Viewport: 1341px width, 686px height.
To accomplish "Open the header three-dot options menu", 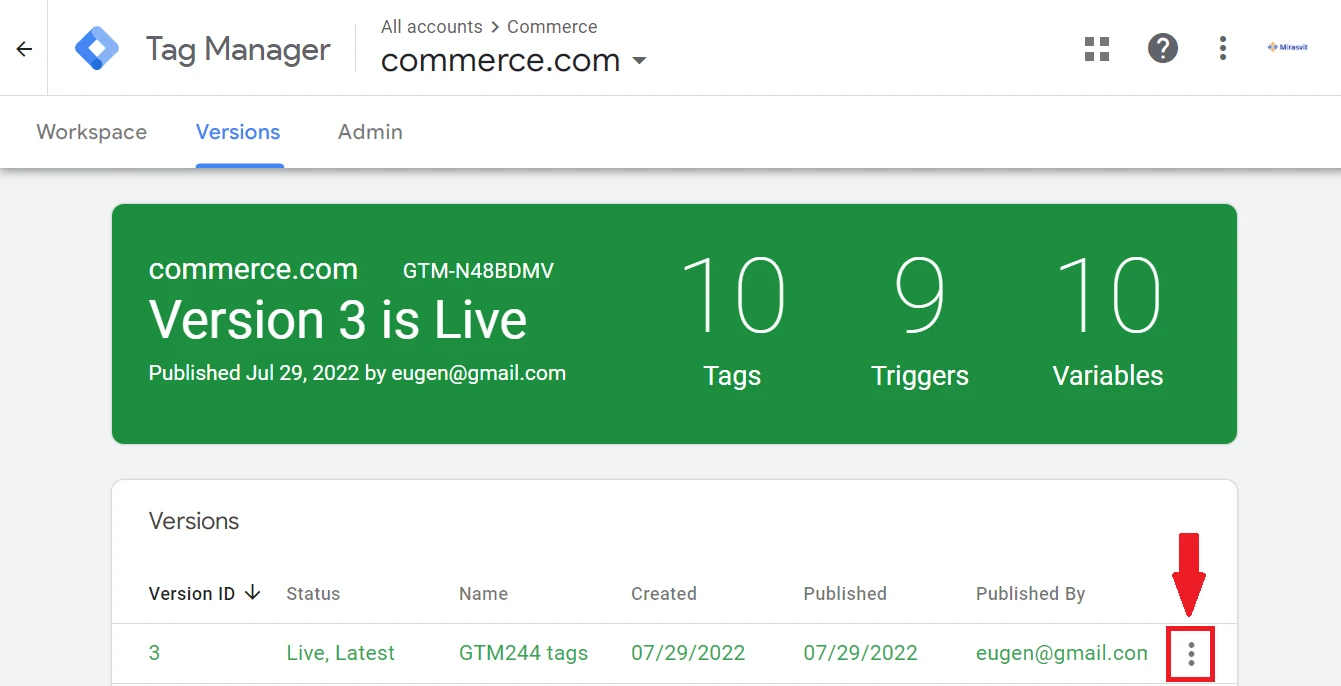I will [x=1222, y=48].
